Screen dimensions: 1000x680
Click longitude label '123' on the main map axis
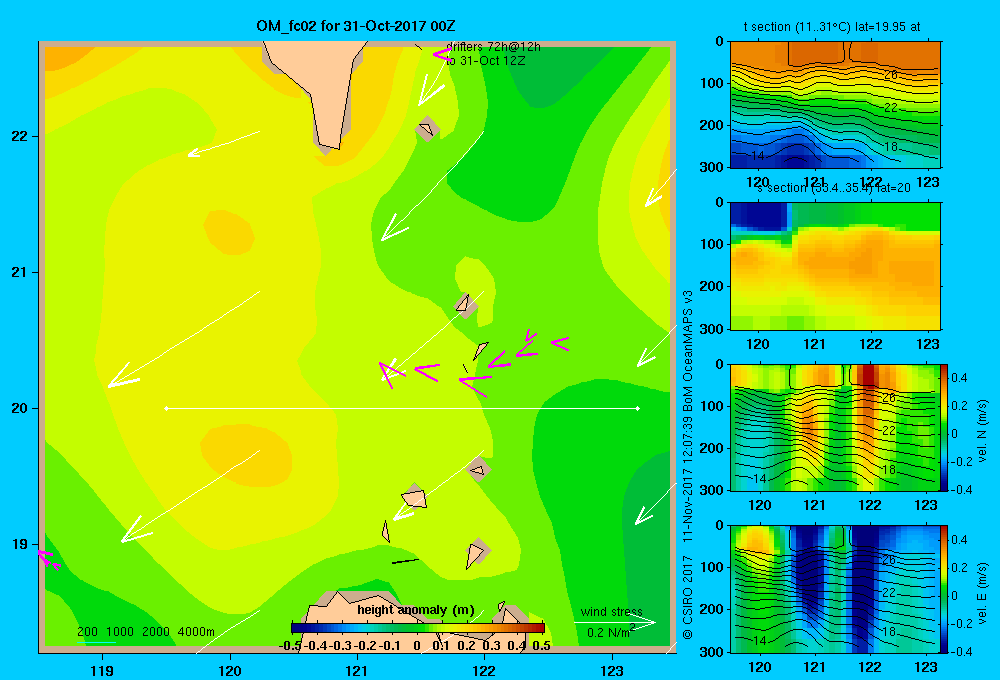[x=612, y=670]
